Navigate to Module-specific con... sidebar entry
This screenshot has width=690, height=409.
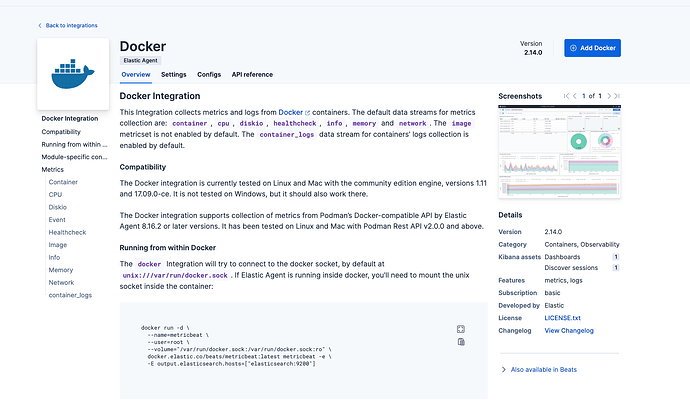(74, 157)
